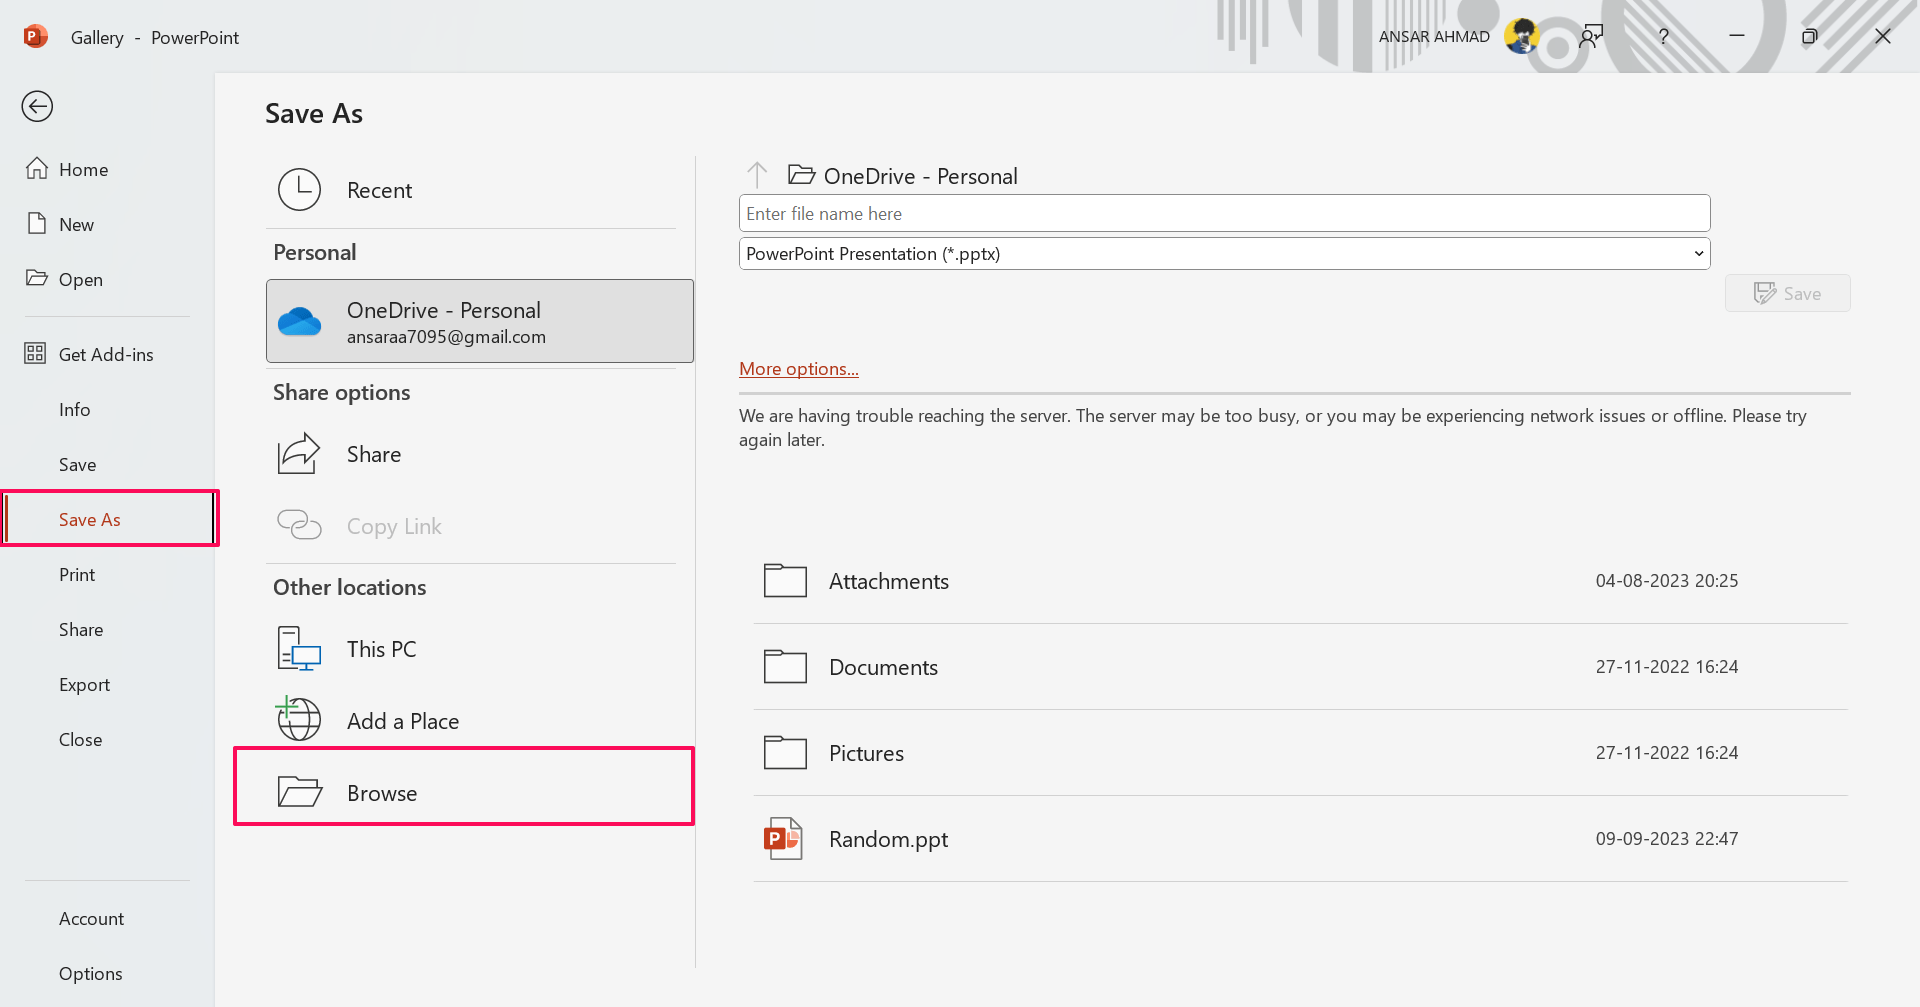This screenshot has width=1920, height=1007.
Task: Click the Copy Link chain icon
Action: [299, 524]
